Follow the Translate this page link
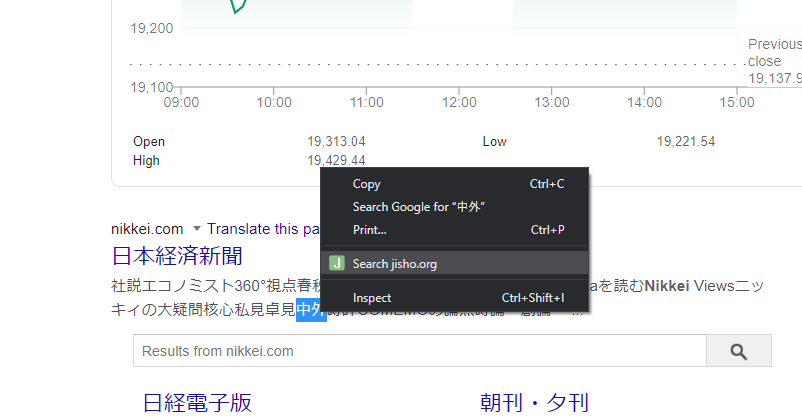This screenshot has height=419, width=802. [263, 229]
